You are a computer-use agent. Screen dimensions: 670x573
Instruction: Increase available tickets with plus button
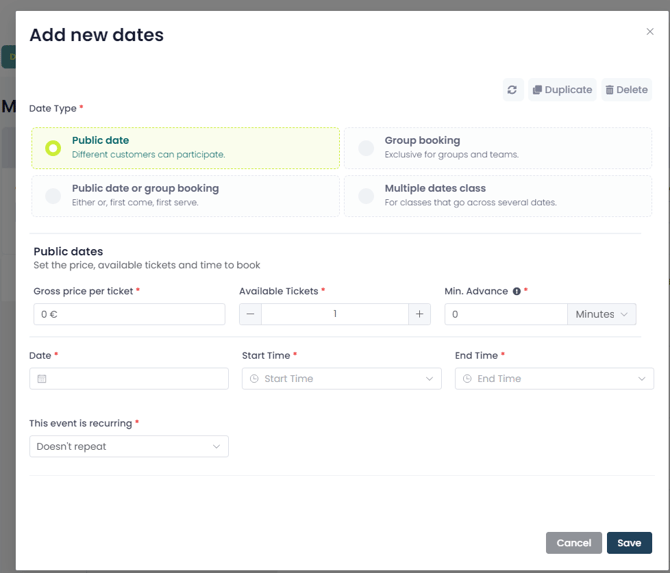420,314
